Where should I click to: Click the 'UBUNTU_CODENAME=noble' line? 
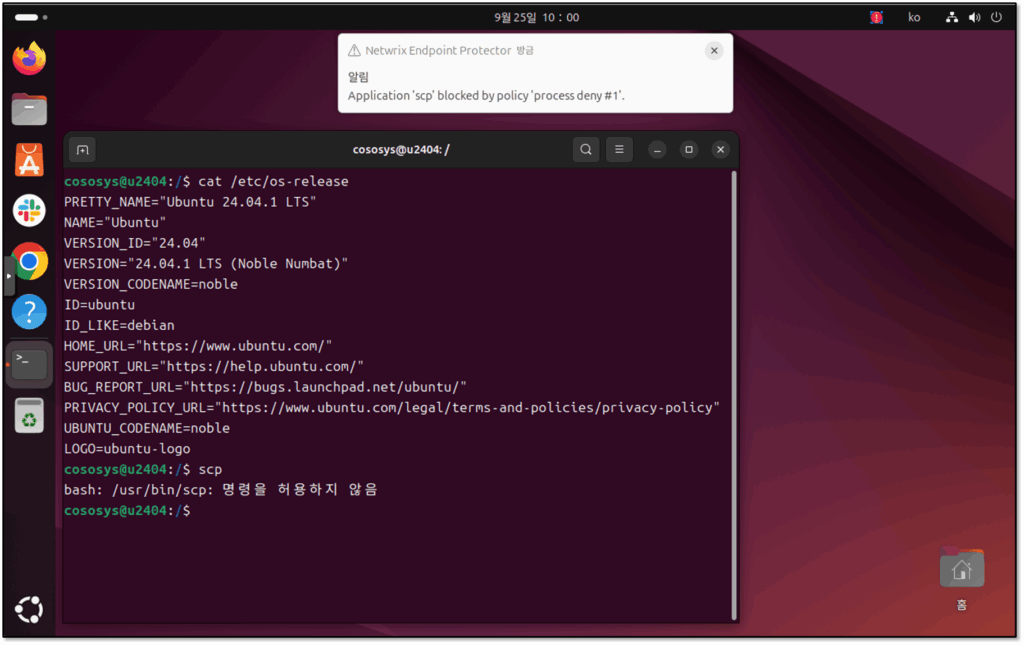click(x=147, y=428)
